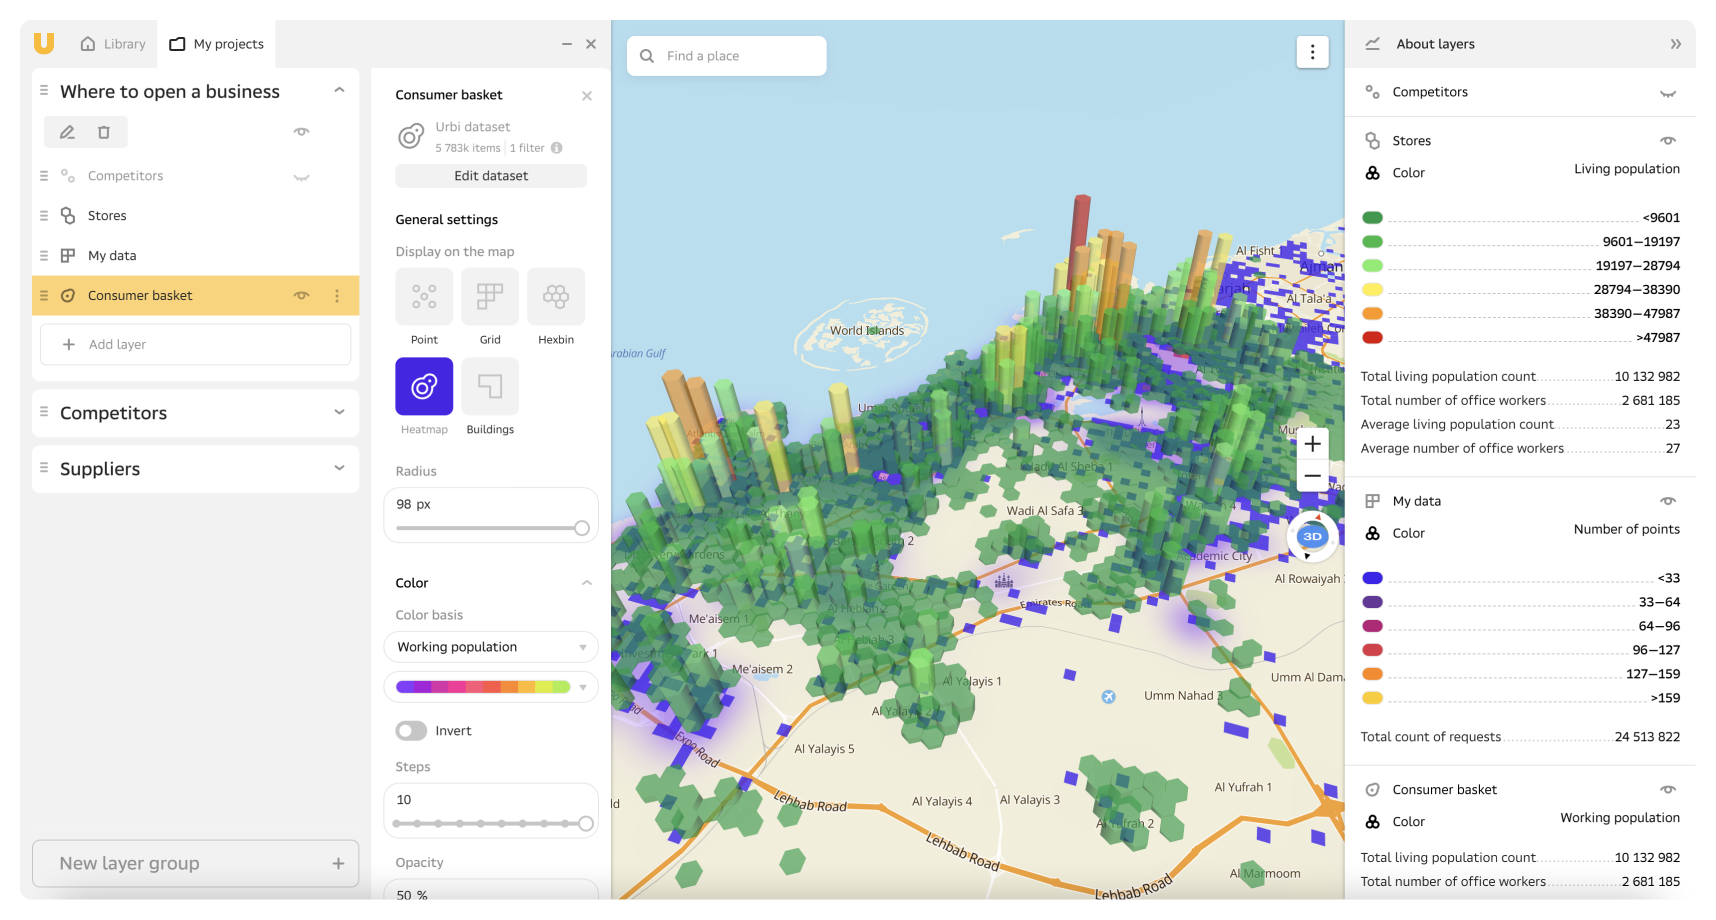
Task: Collapse the Where to open a business group
Action: coord(339,90)
